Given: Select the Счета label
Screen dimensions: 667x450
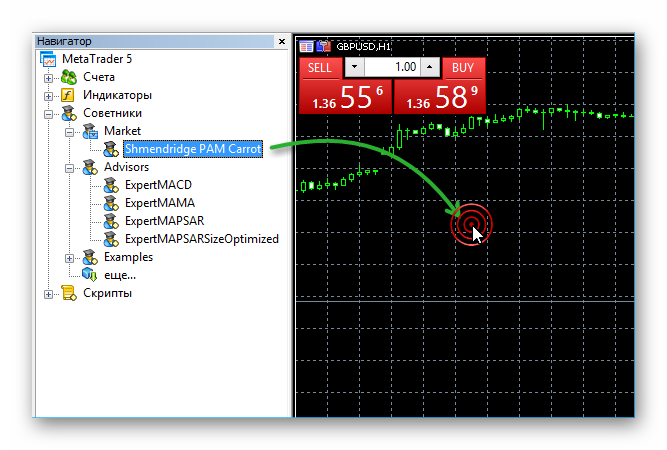Looking at the screenshot, I should (x=99, y=77).
